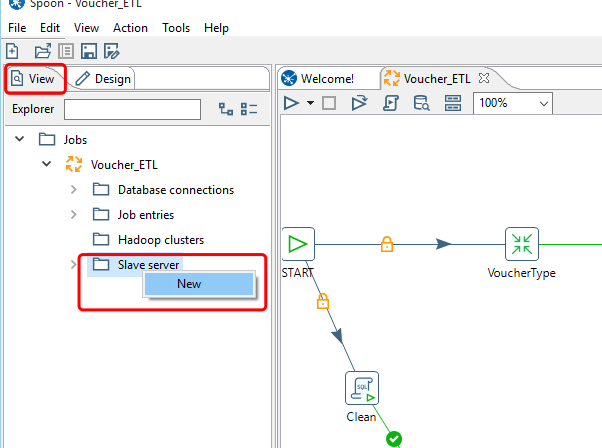602x448 pixels.
Task: Click the Save As toolbar icon
Action: (112, 51)
